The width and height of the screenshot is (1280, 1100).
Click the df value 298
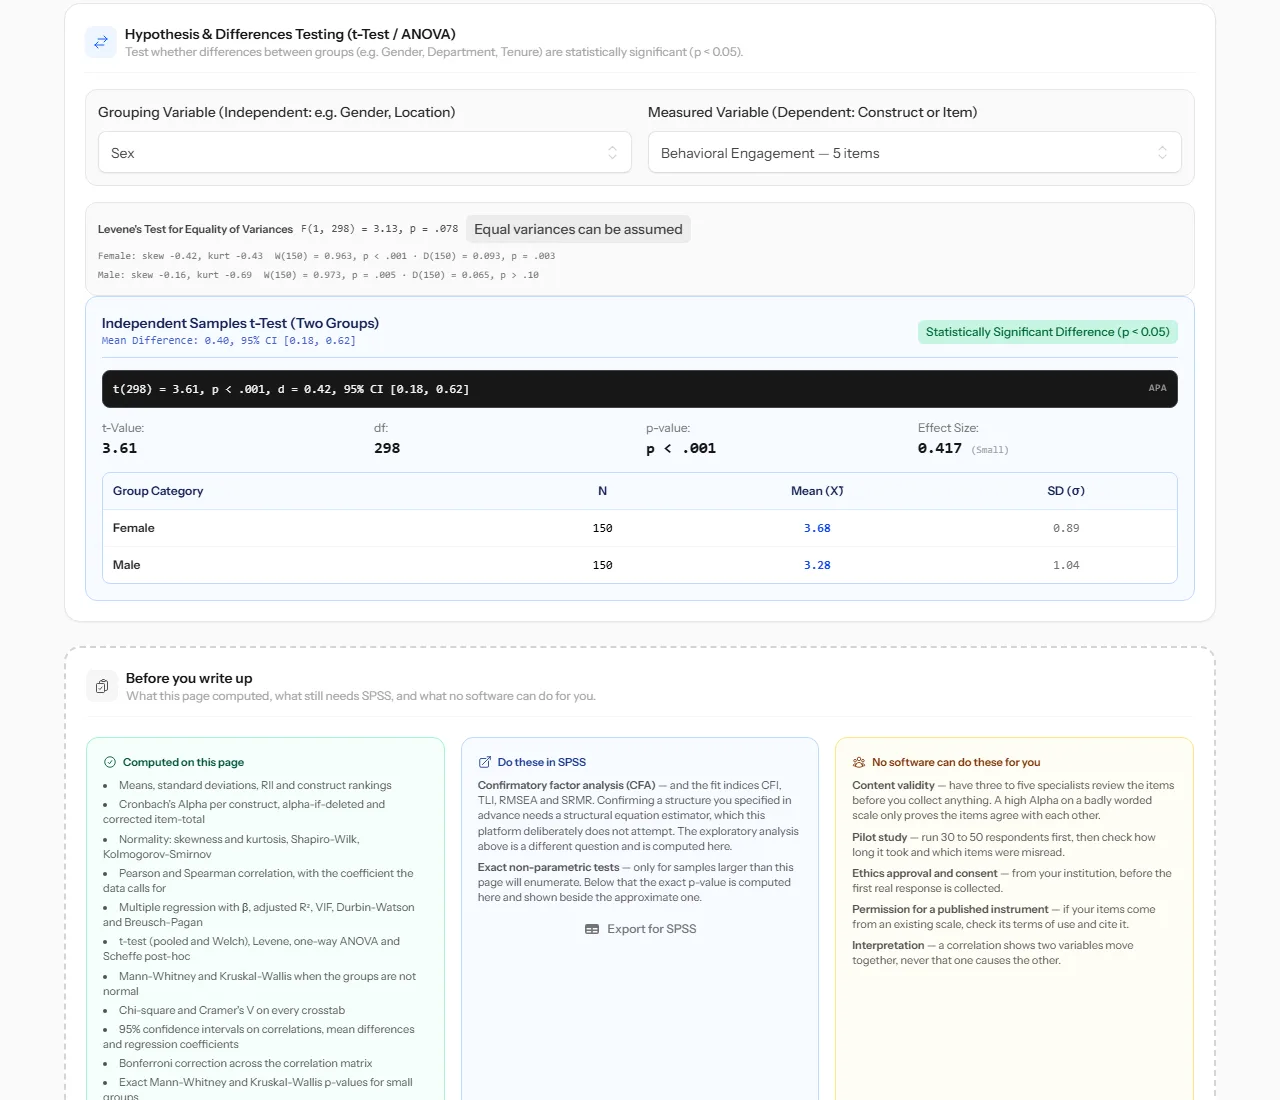pos(387,448)
